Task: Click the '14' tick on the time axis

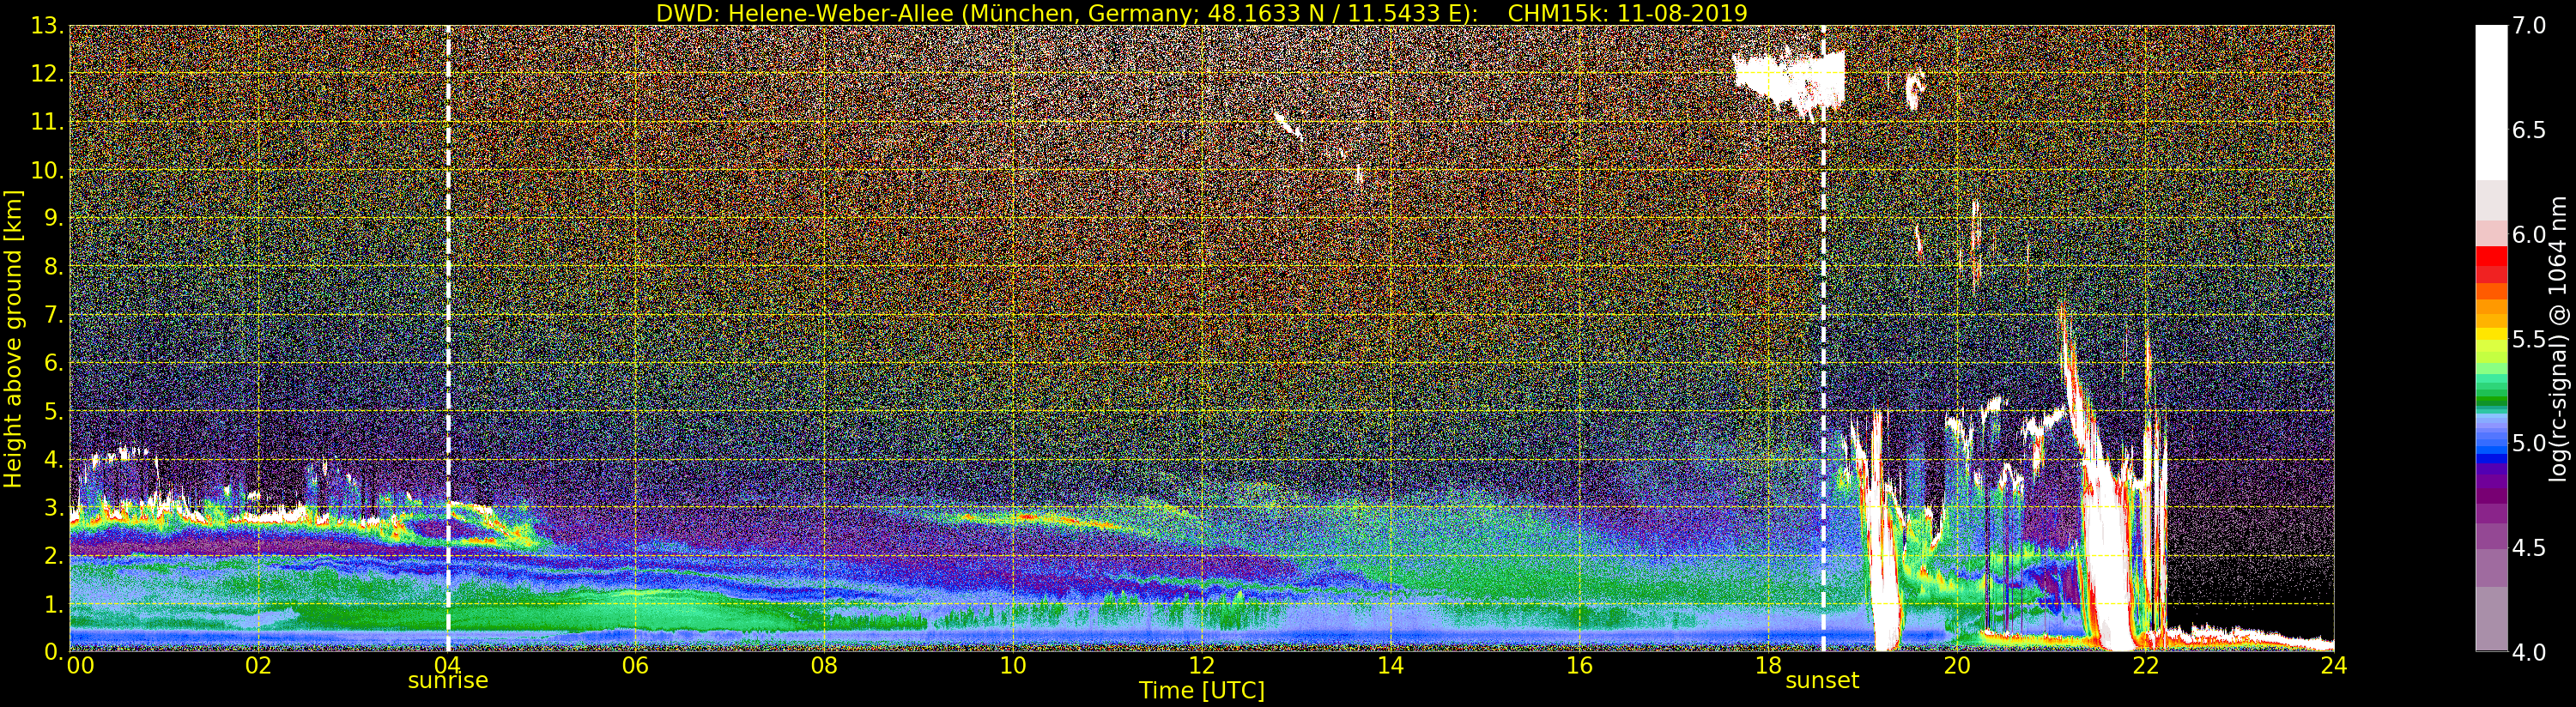Action: coord(1390,665)
